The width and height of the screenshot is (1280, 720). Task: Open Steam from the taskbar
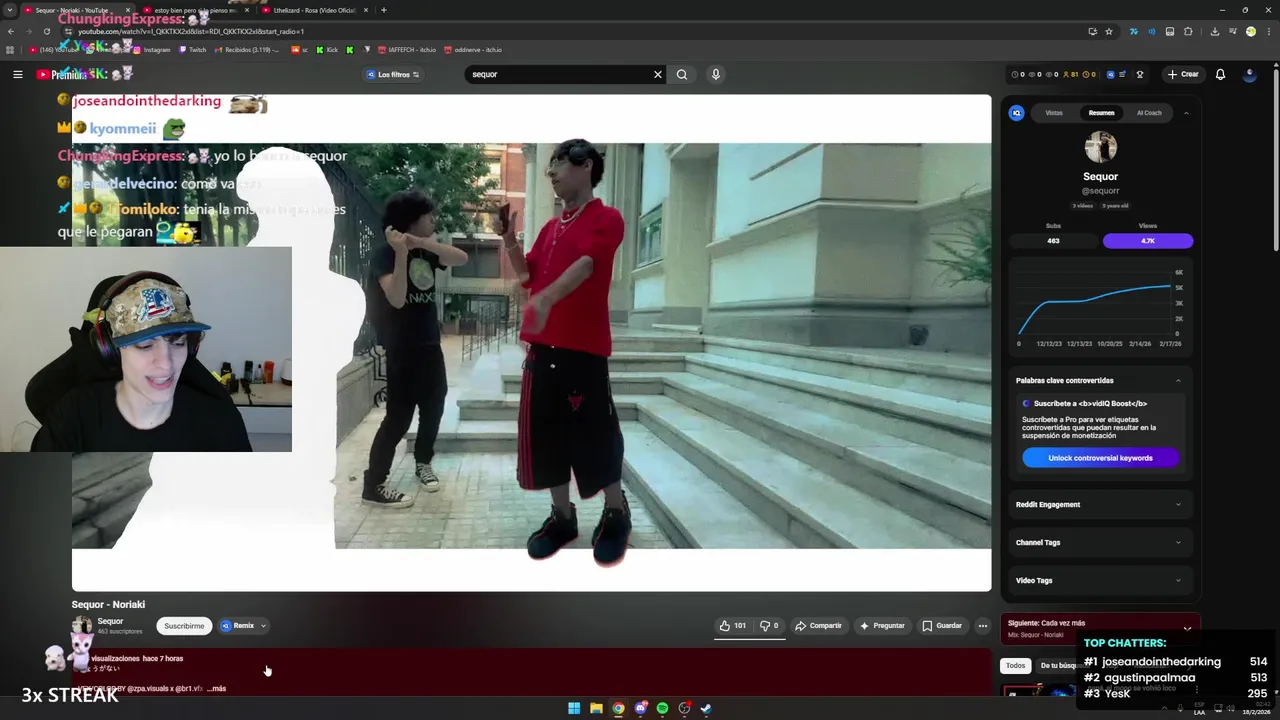tap(706, 708)
